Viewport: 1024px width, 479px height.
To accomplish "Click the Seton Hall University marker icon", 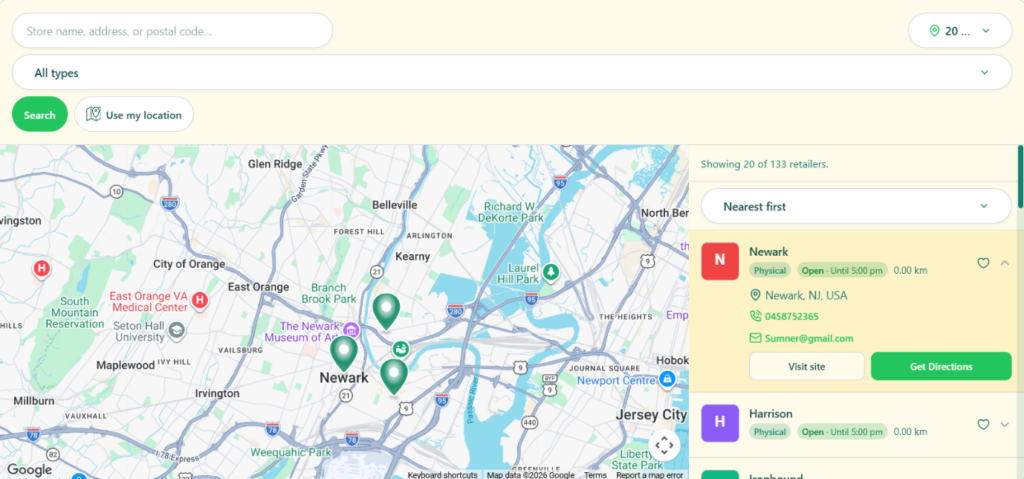I will pyautogui.click(x=176, y=331).
